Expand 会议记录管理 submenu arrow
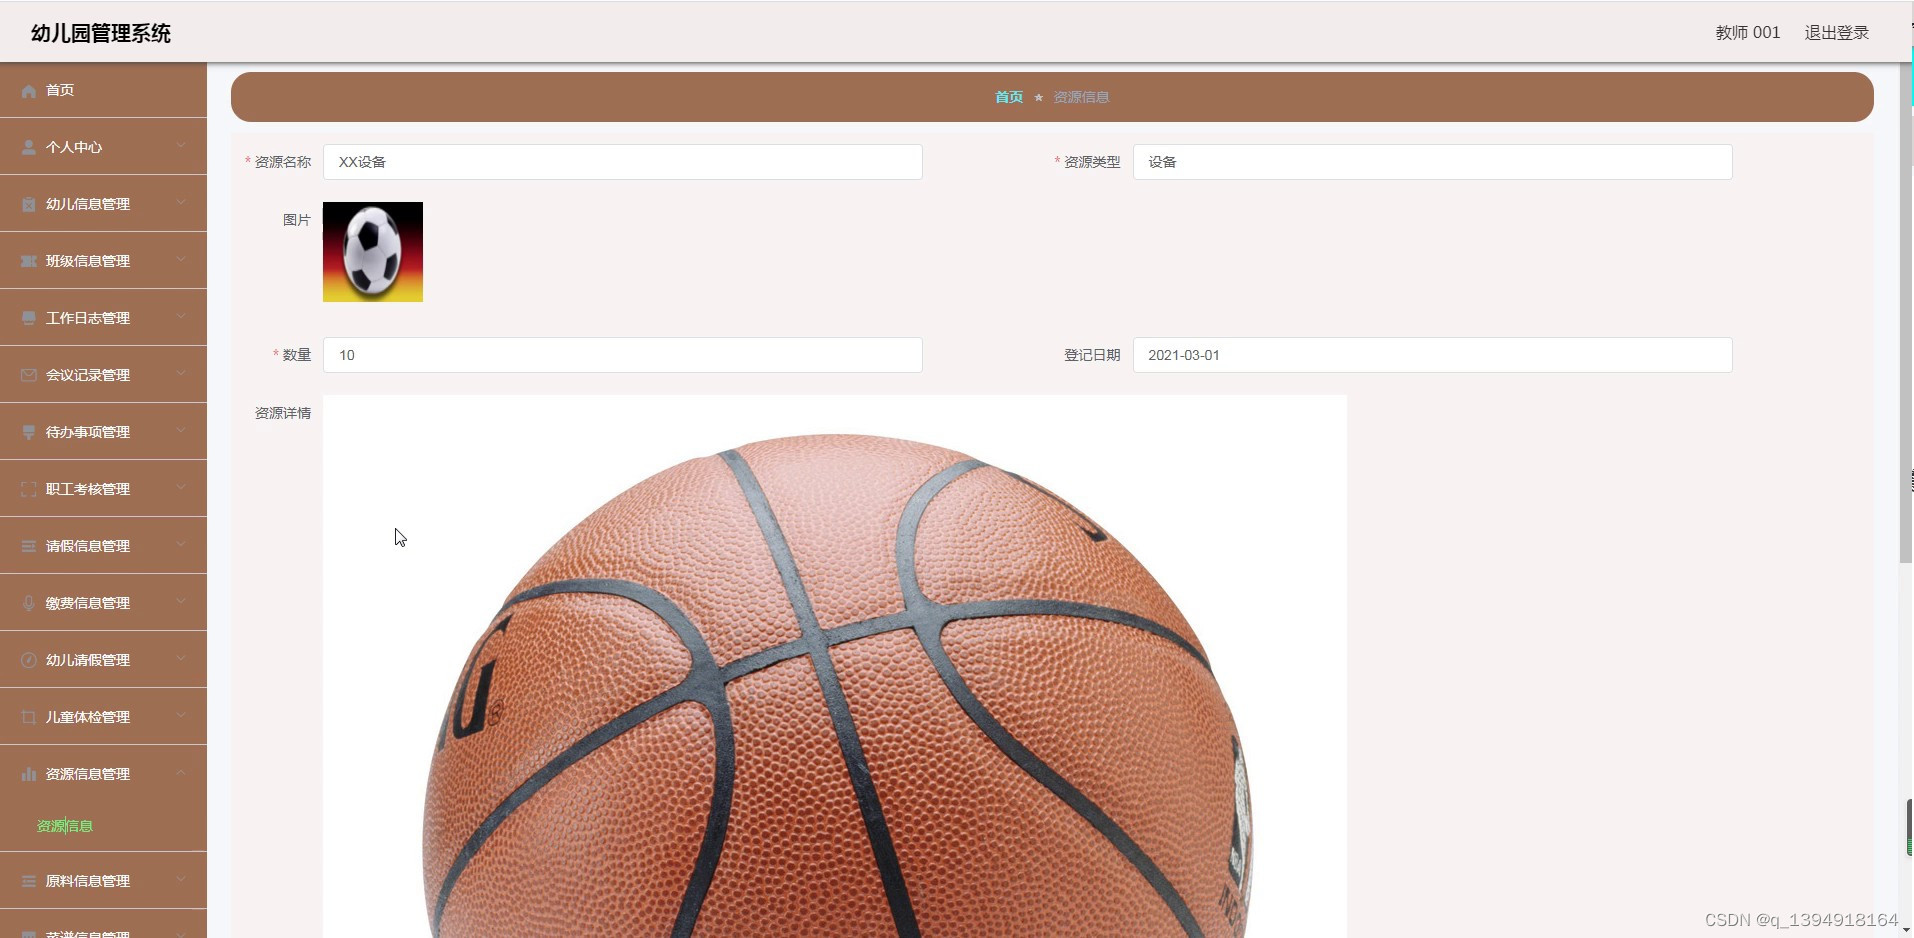 coord(181,374)
